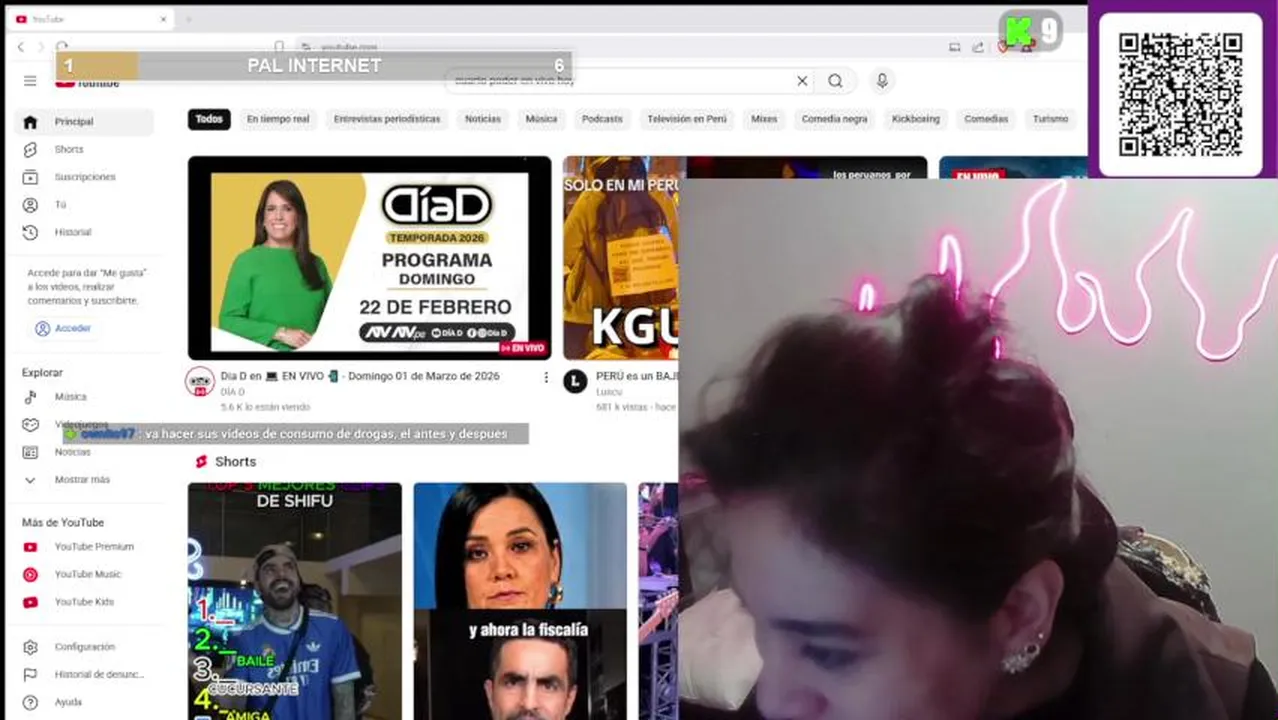Select the Turismo filter chip
1278x720 pixels.
coord(1050,119)
